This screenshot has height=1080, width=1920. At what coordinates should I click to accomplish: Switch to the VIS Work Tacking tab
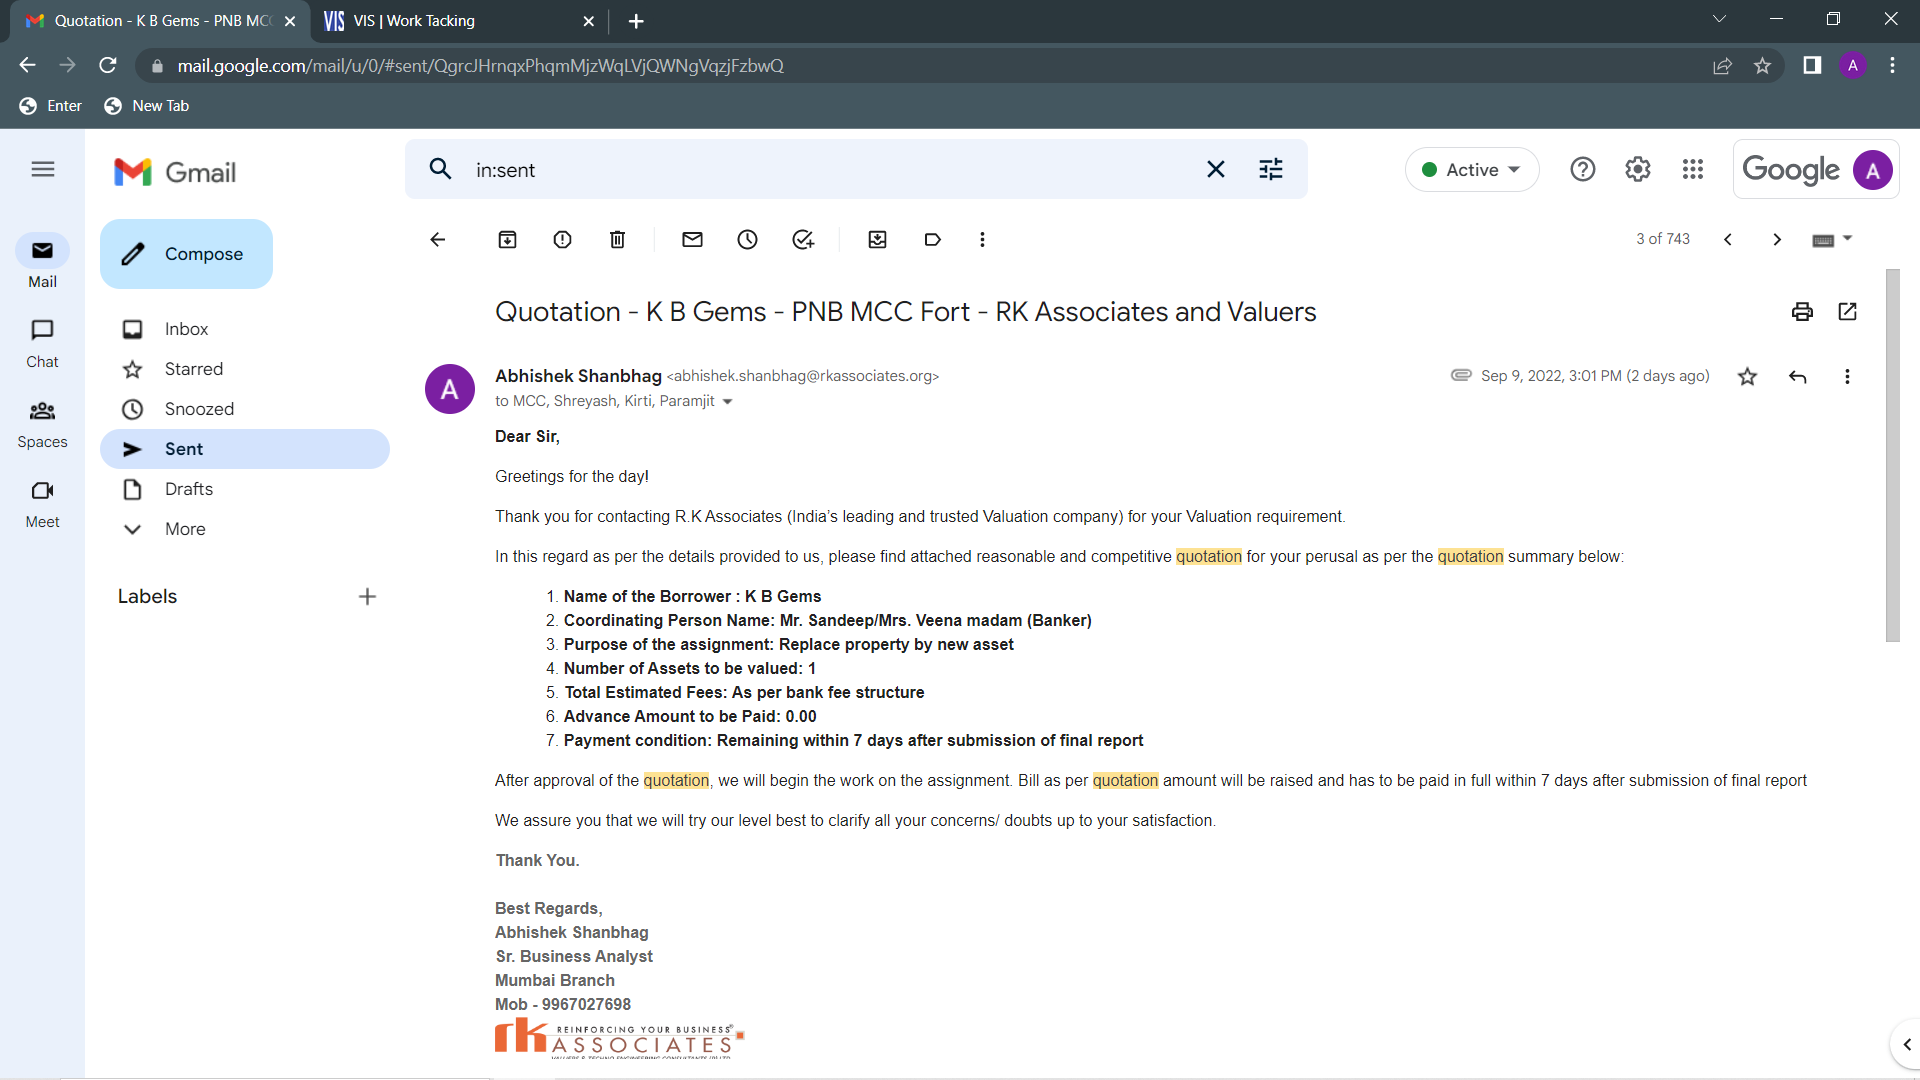click(460, 21)
